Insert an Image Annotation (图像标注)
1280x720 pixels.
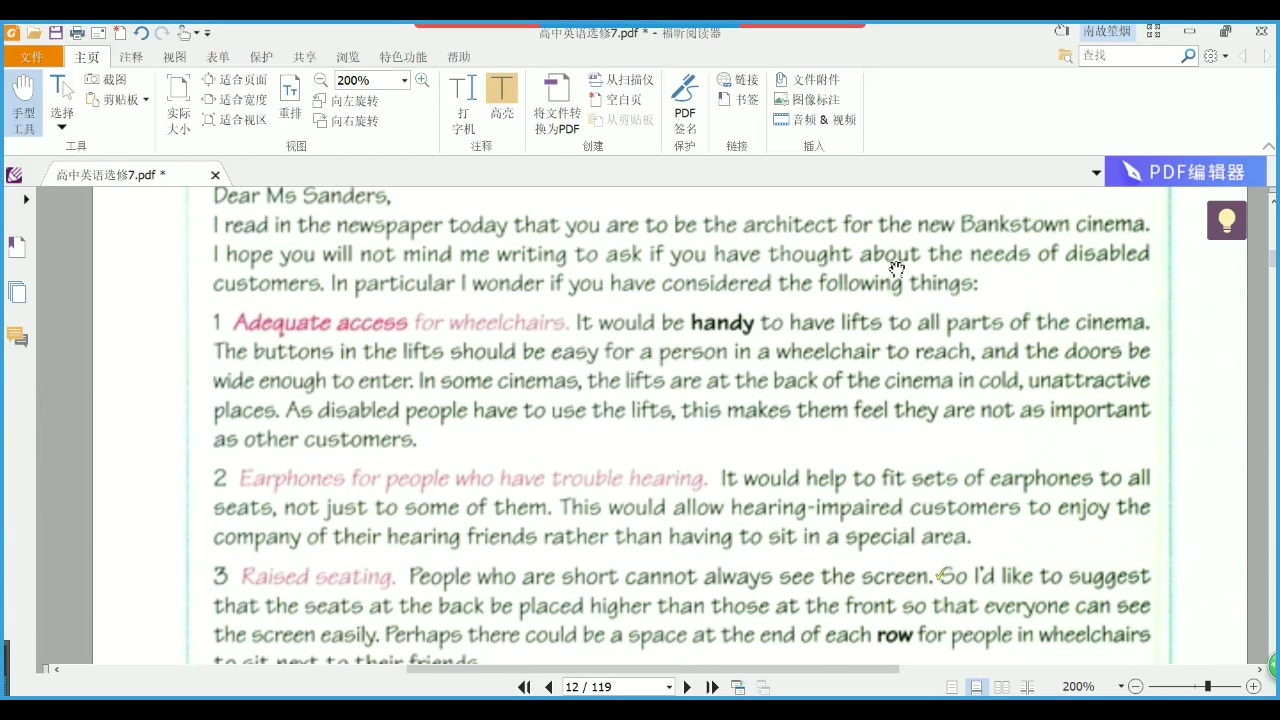(x=807, y=99)
